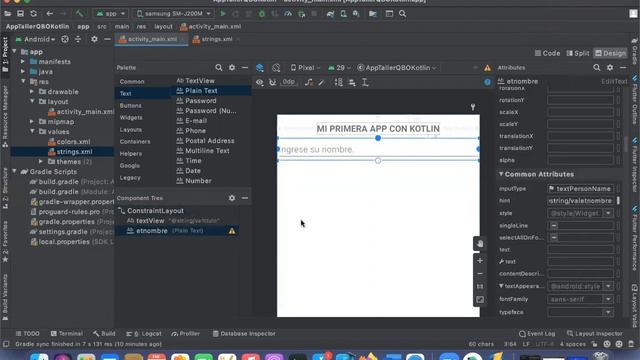Open the Attributes panel settings gear

coord(610,67)
